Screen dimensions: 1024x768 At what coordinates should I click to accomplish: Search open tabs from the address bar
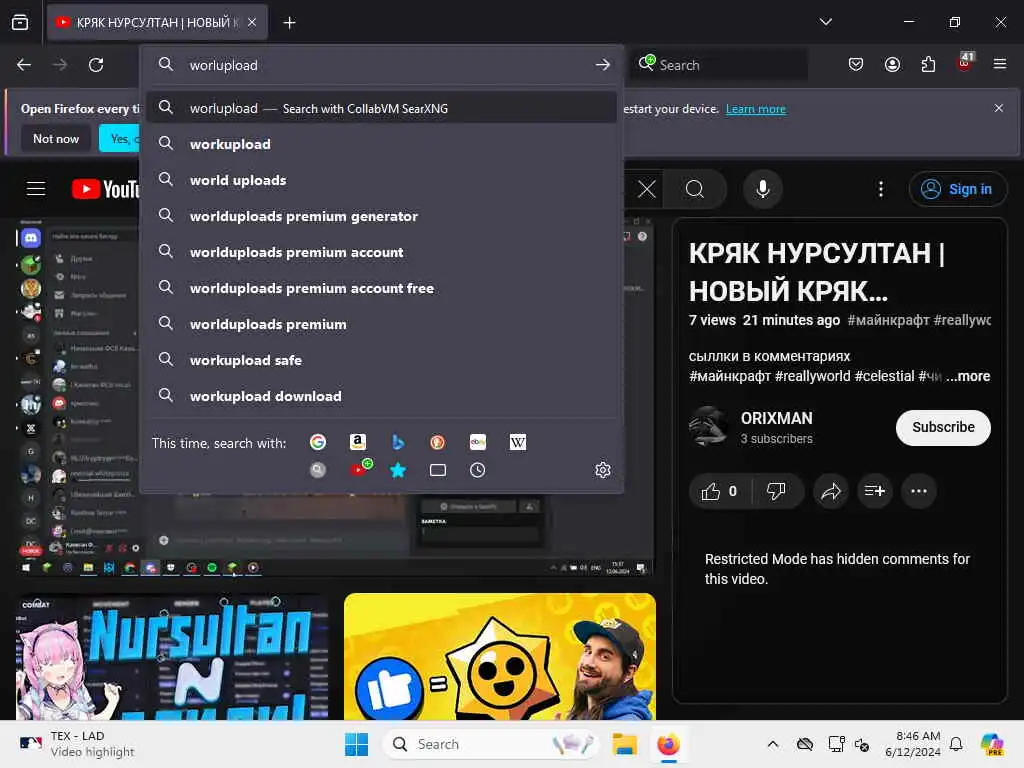point(438,470)
